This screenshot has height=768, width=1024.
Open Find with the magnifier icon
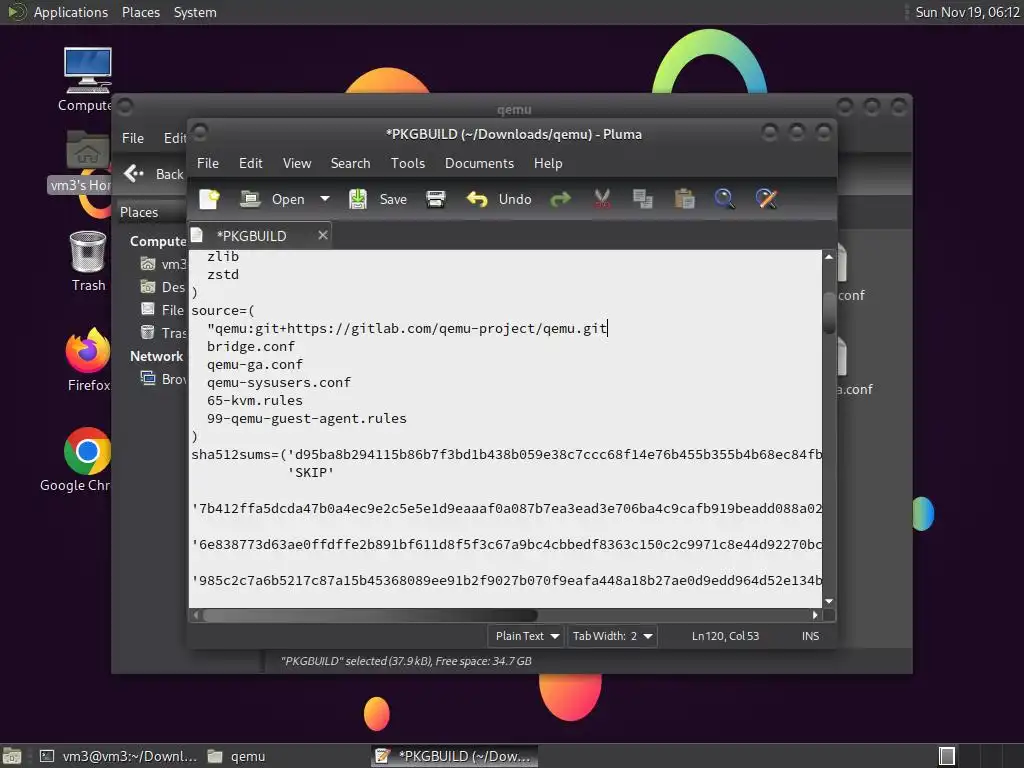[725, 199]
